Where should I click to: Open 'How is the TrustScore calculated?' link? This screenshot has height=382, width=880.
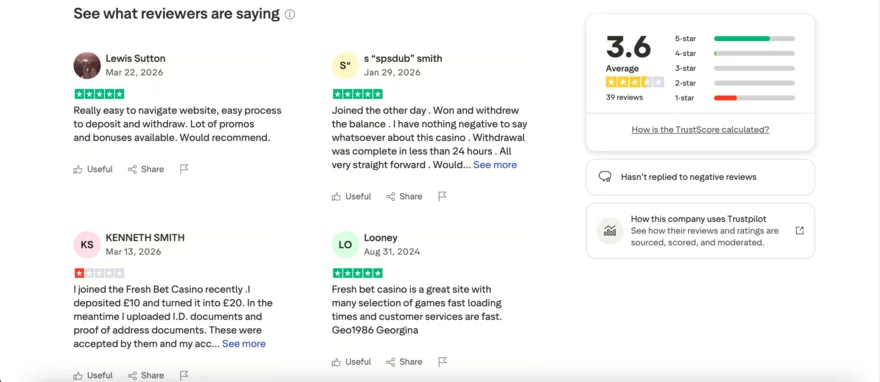(x=700, y=130)
